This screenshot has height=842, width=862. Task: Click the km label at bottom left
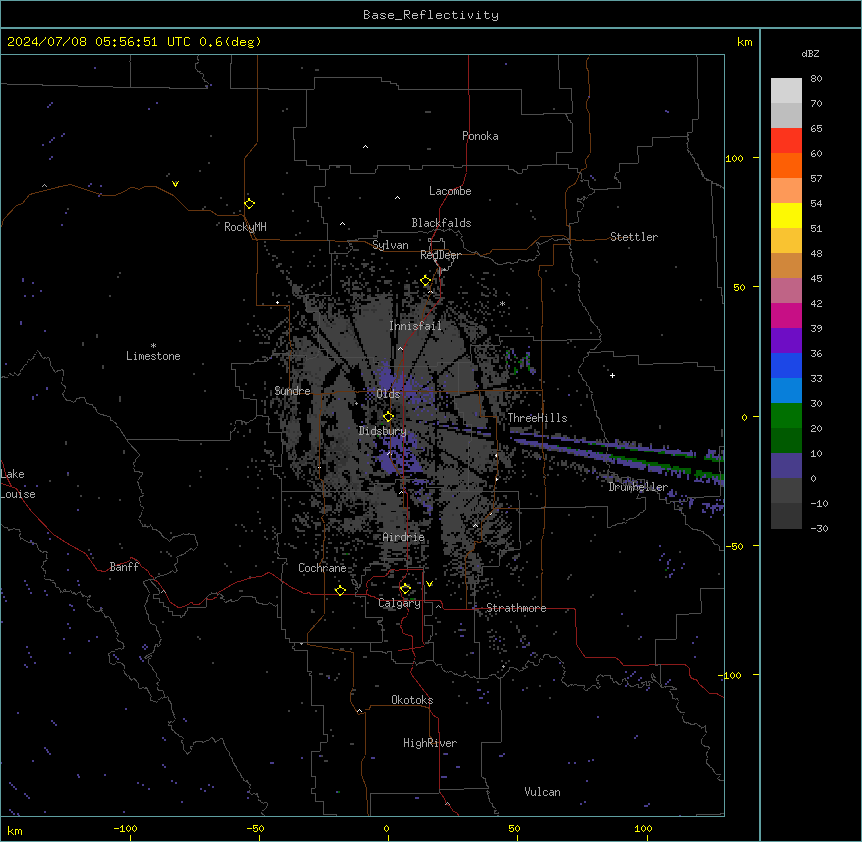(15, 830)
